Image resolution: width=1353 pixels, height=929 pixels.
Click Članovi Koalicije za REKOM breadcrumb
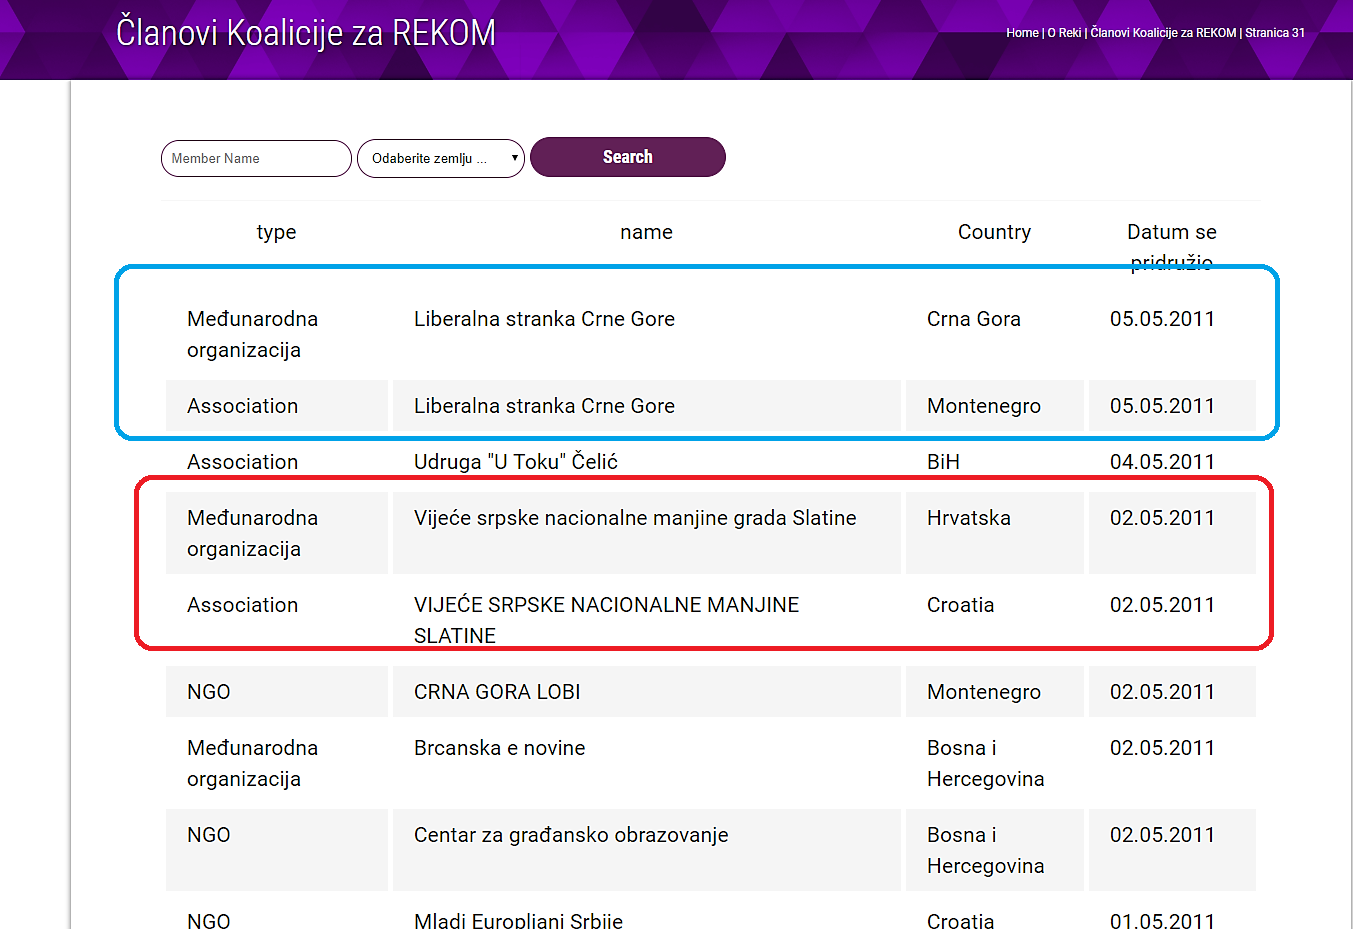point(1163,33)
